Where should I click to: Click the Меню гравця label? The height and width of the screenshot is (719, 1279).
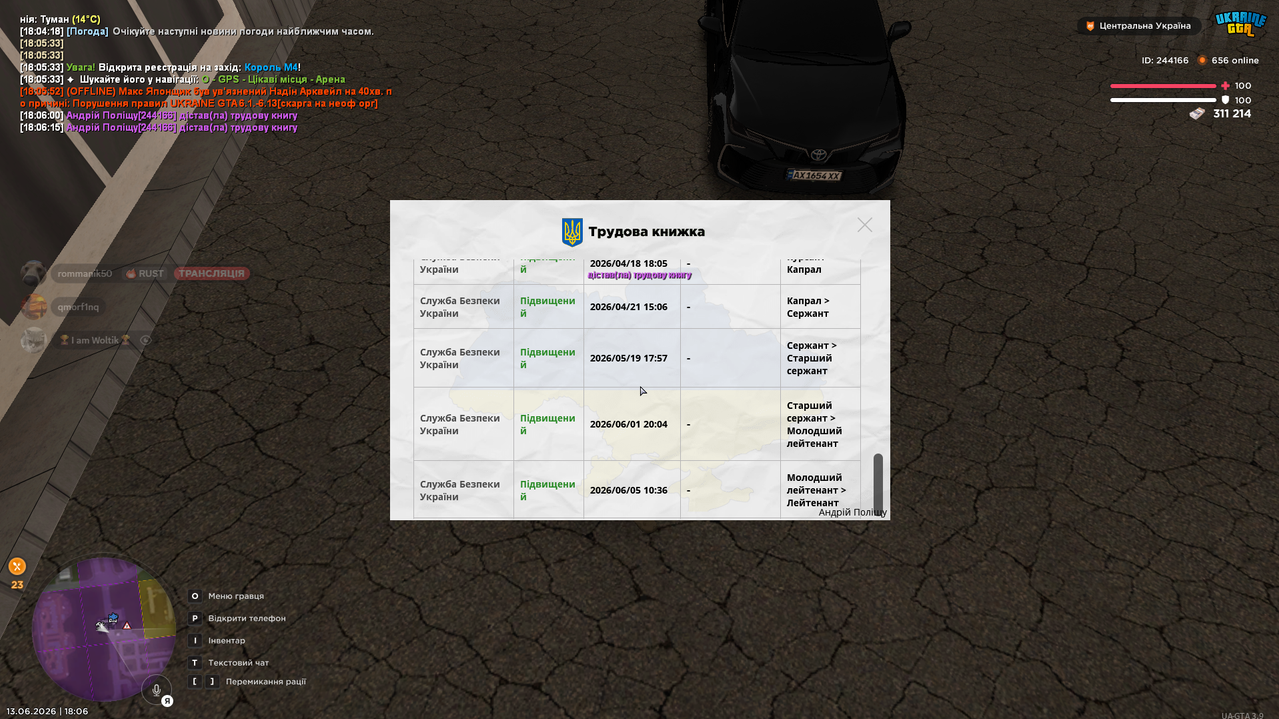(x=236, y=596)
